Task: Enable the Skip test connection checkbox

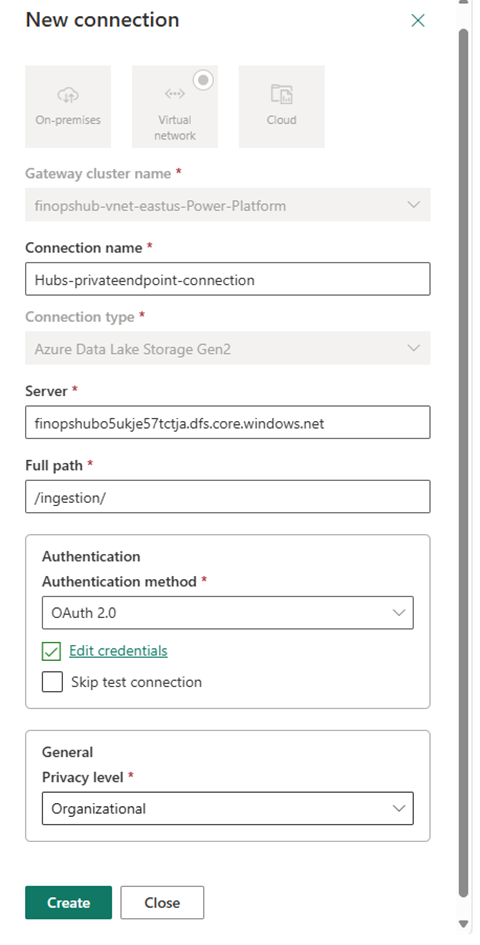Action: [x=52, y=682]
